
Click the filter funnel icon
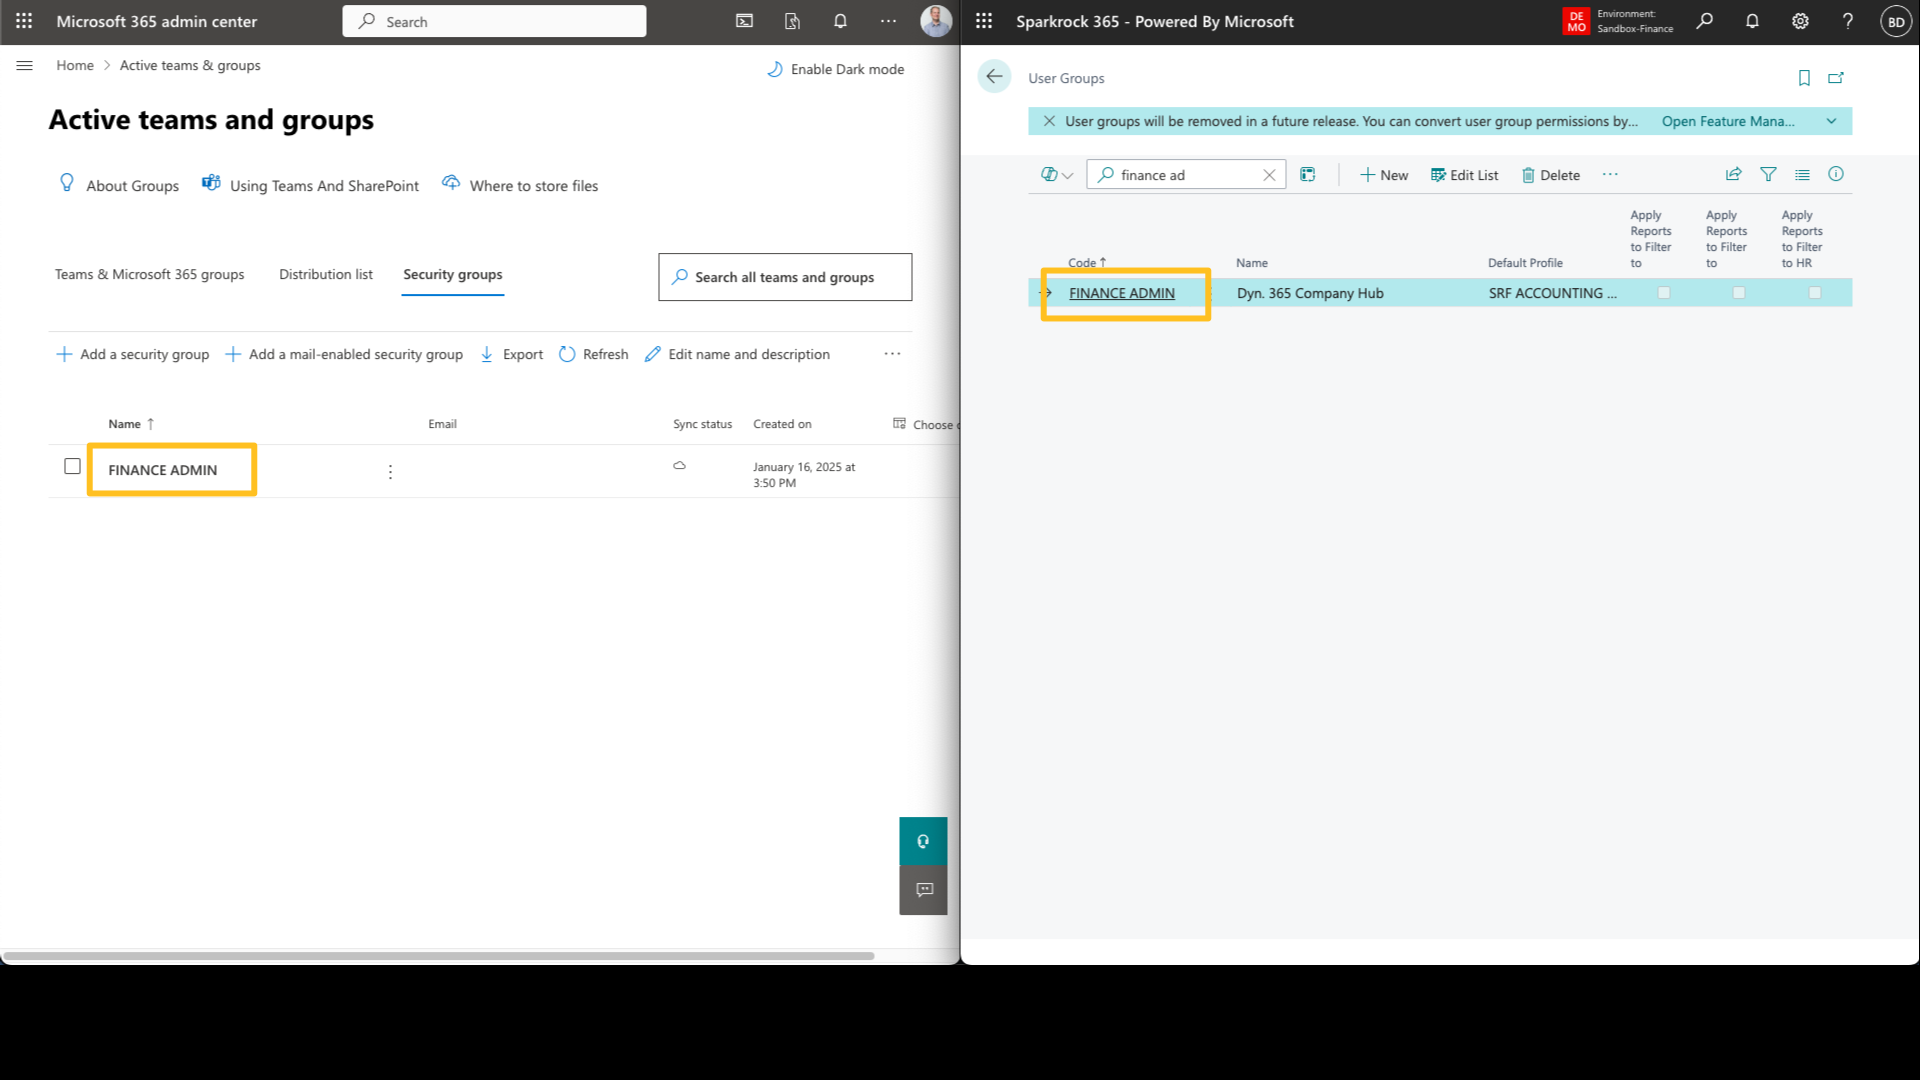point(1768,174)
